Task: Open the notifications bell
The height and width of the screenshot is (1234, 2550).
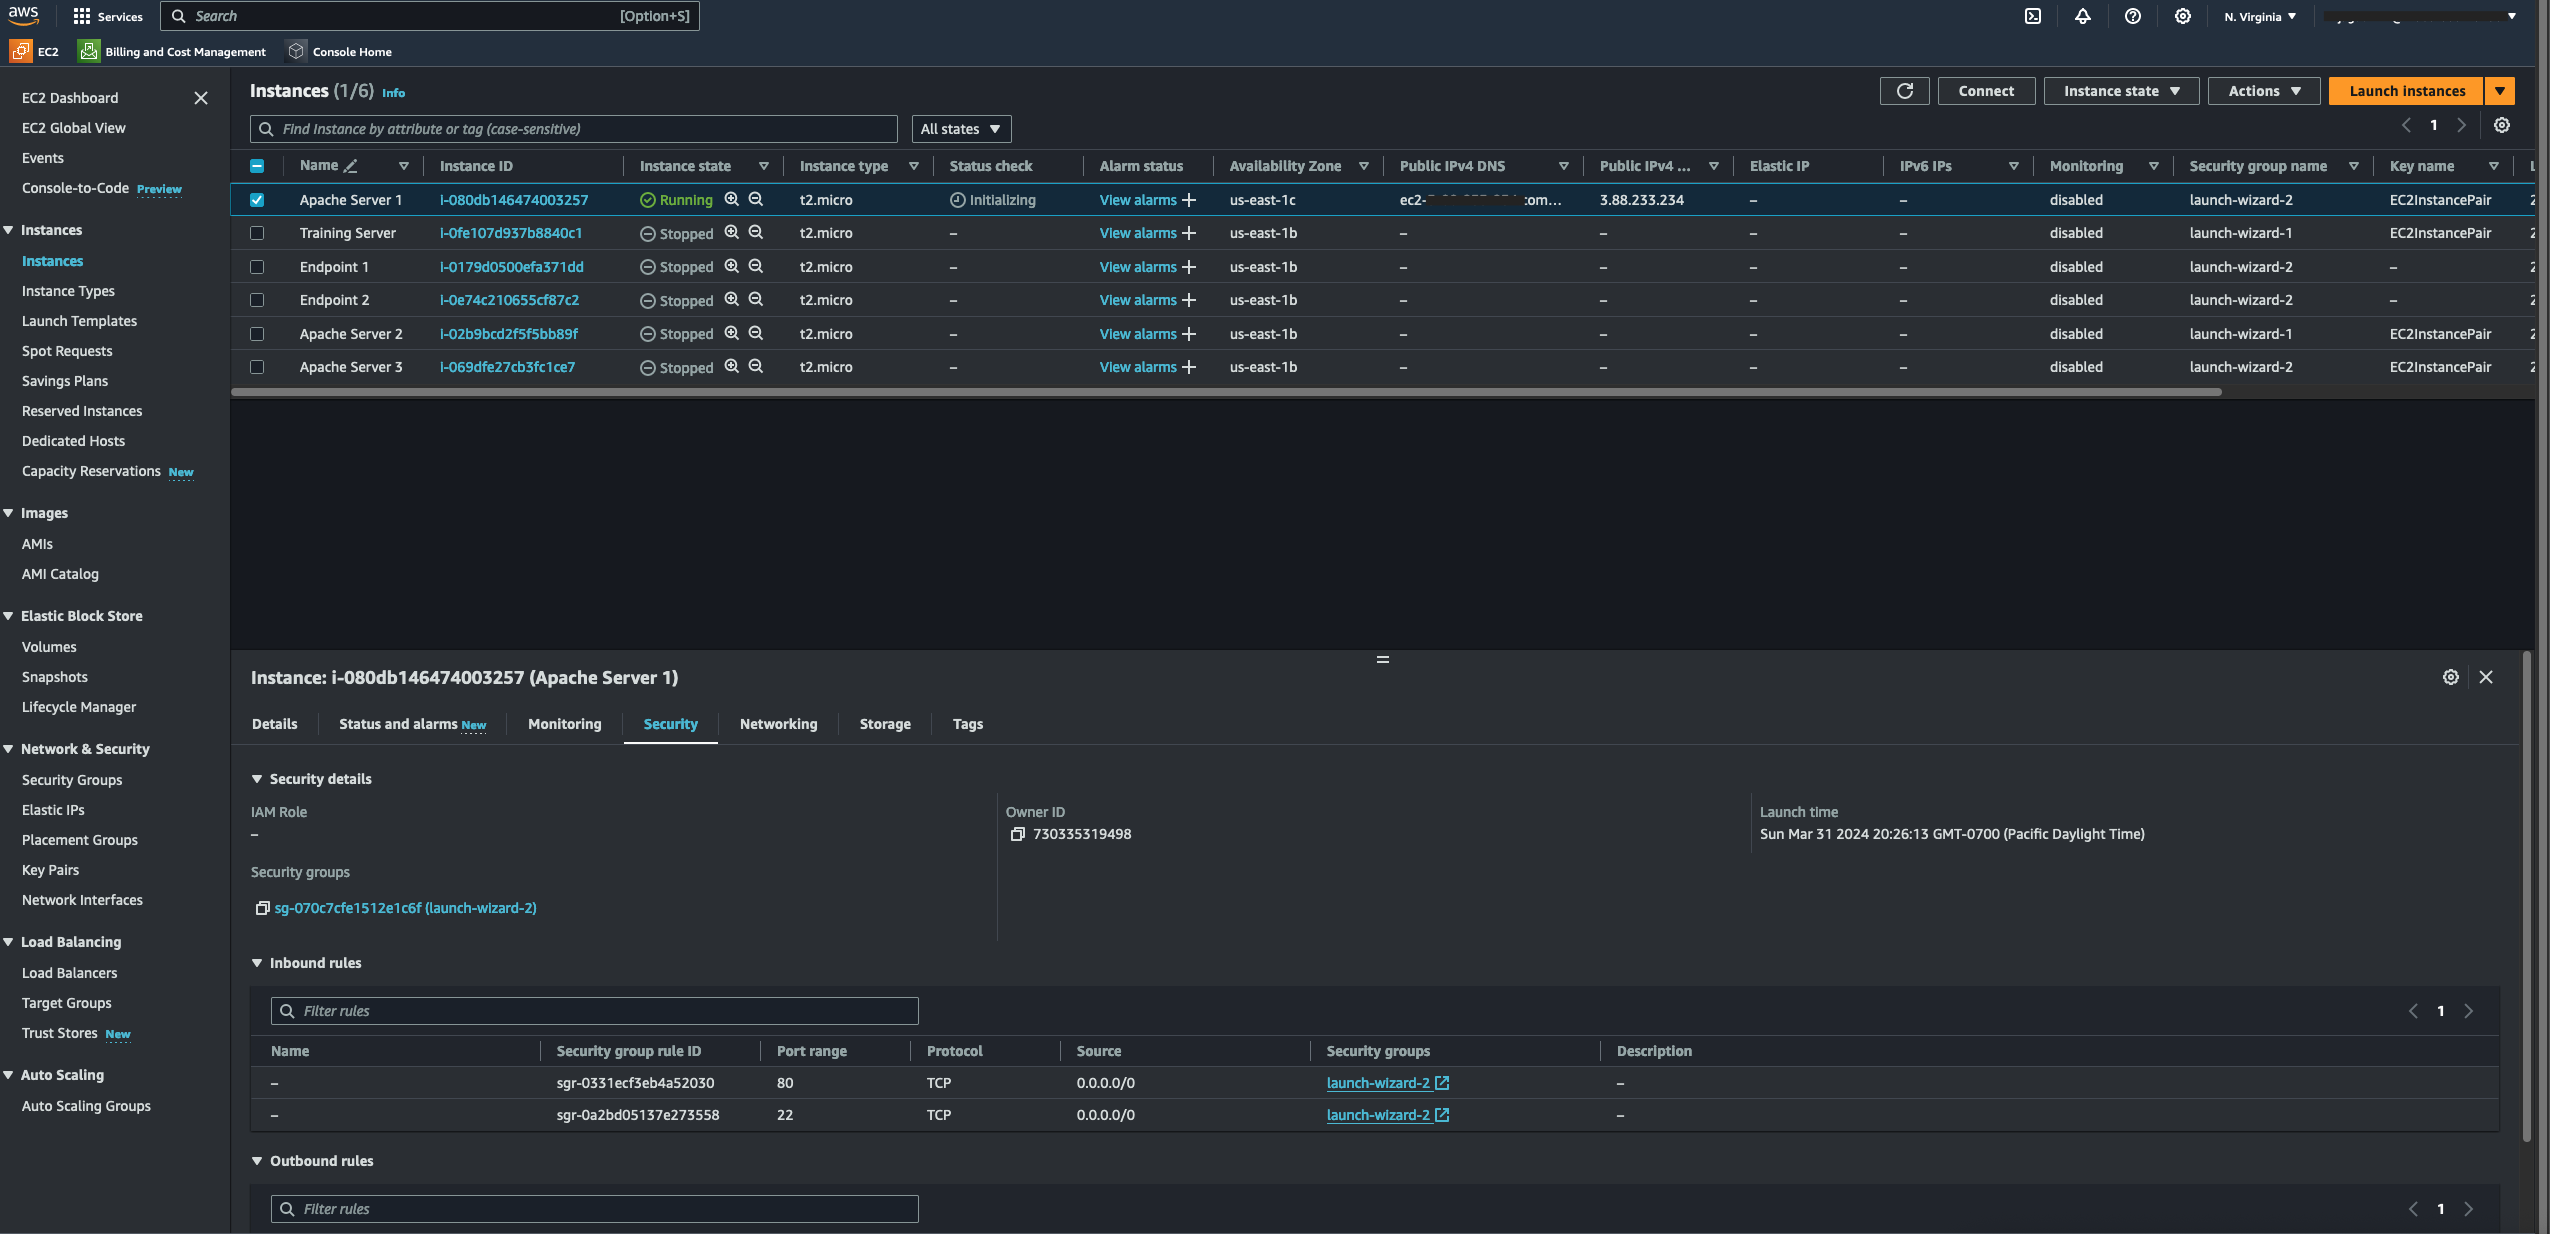Action: (2082, 16)
